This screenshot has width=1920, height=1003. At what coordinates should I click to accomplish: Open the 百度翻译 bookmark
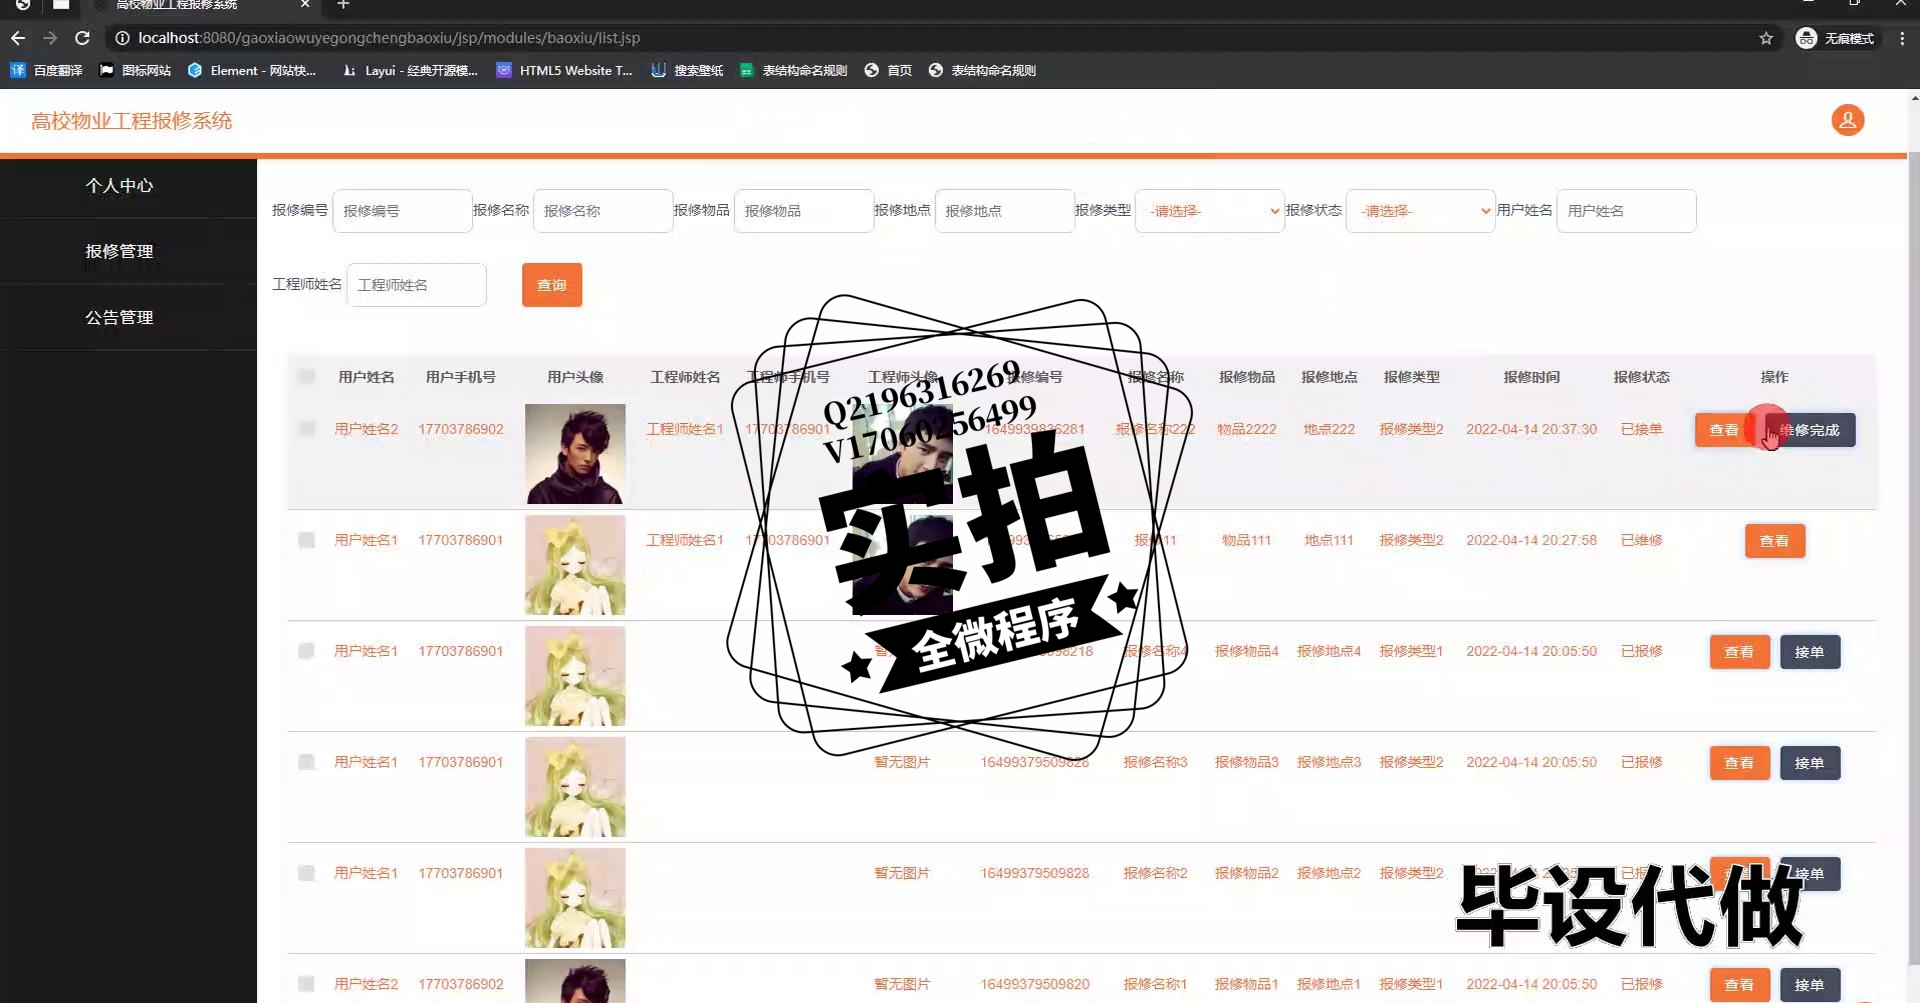46,70
